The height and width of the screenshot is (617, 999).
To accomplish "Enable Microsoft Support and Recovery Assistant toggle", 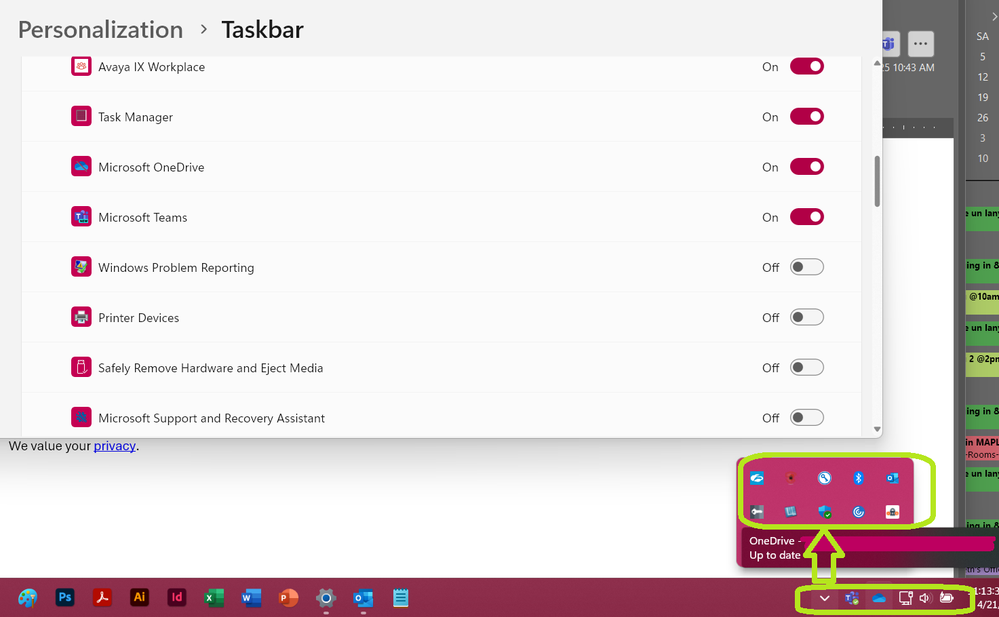I will (807, 417).
